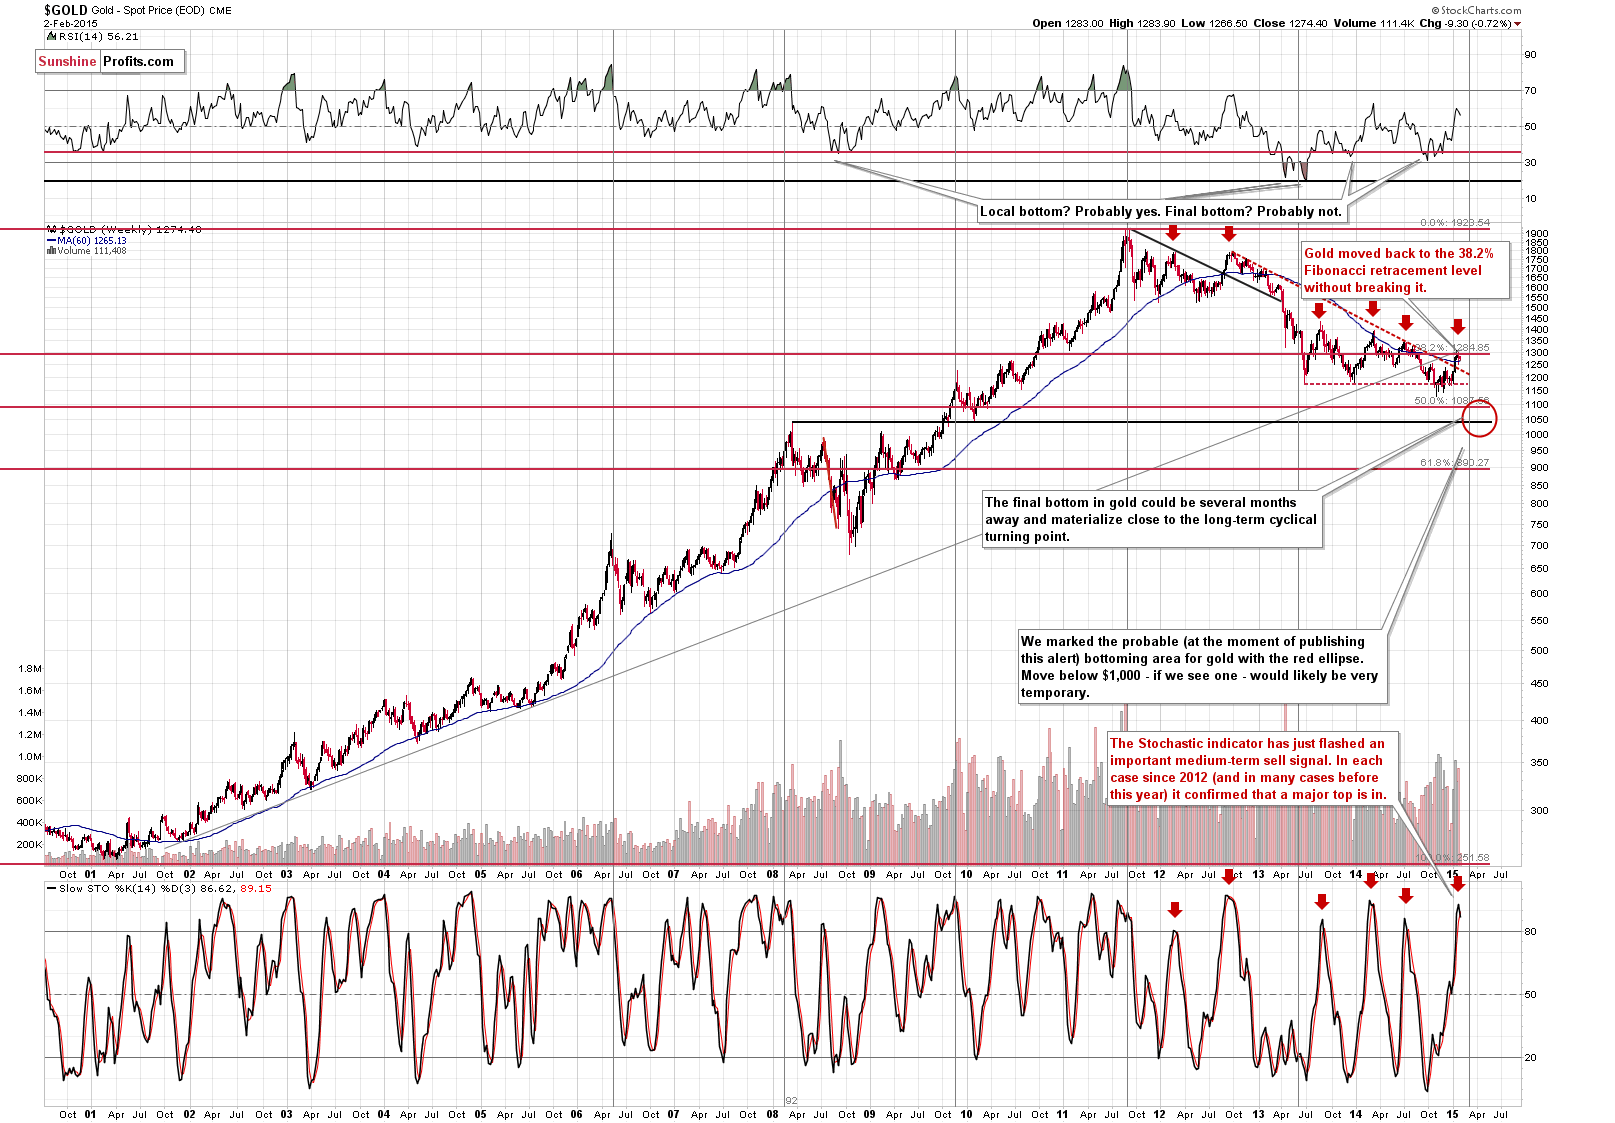This screenshot has height=1123, width=1615.
Task: Click the Open 1283.00 value
Action: pyautogui.click(x=1068, y=23)
